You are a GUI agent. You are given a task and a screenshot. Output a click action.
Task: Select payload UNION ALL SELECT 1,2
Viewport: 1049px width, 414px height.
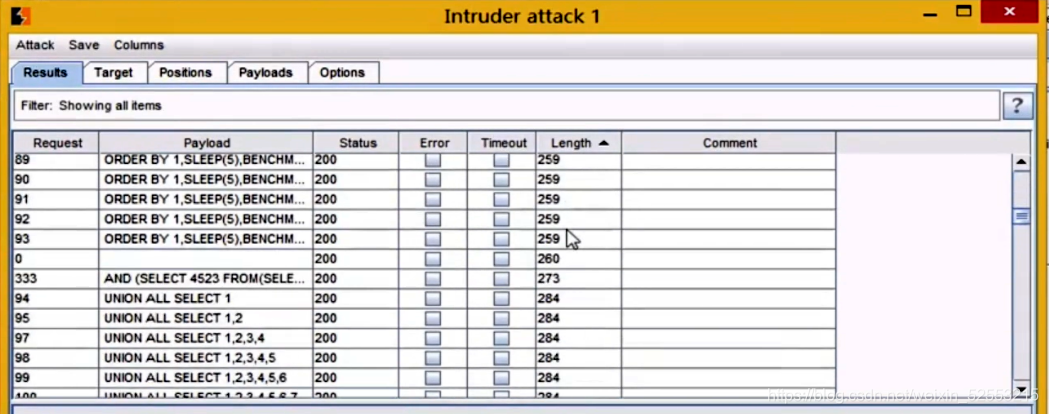click(x=206, y=318)
